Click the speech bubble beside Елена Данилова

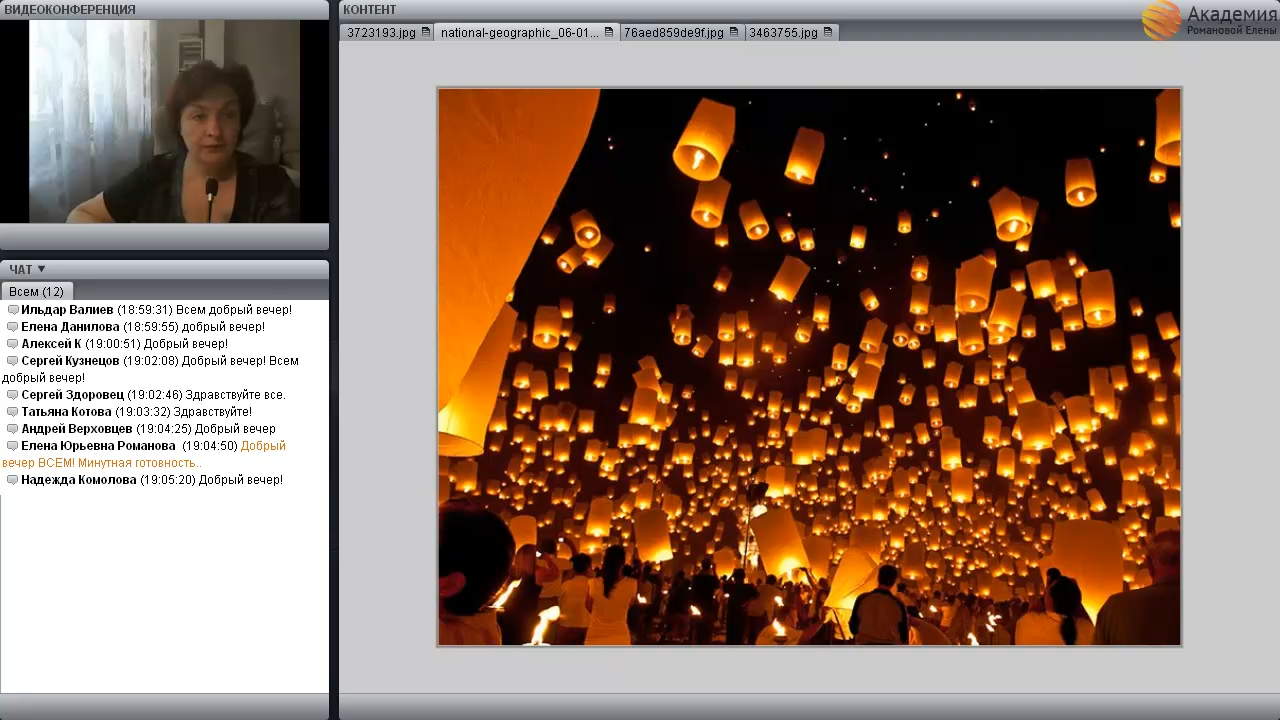(x=13, y=327)
